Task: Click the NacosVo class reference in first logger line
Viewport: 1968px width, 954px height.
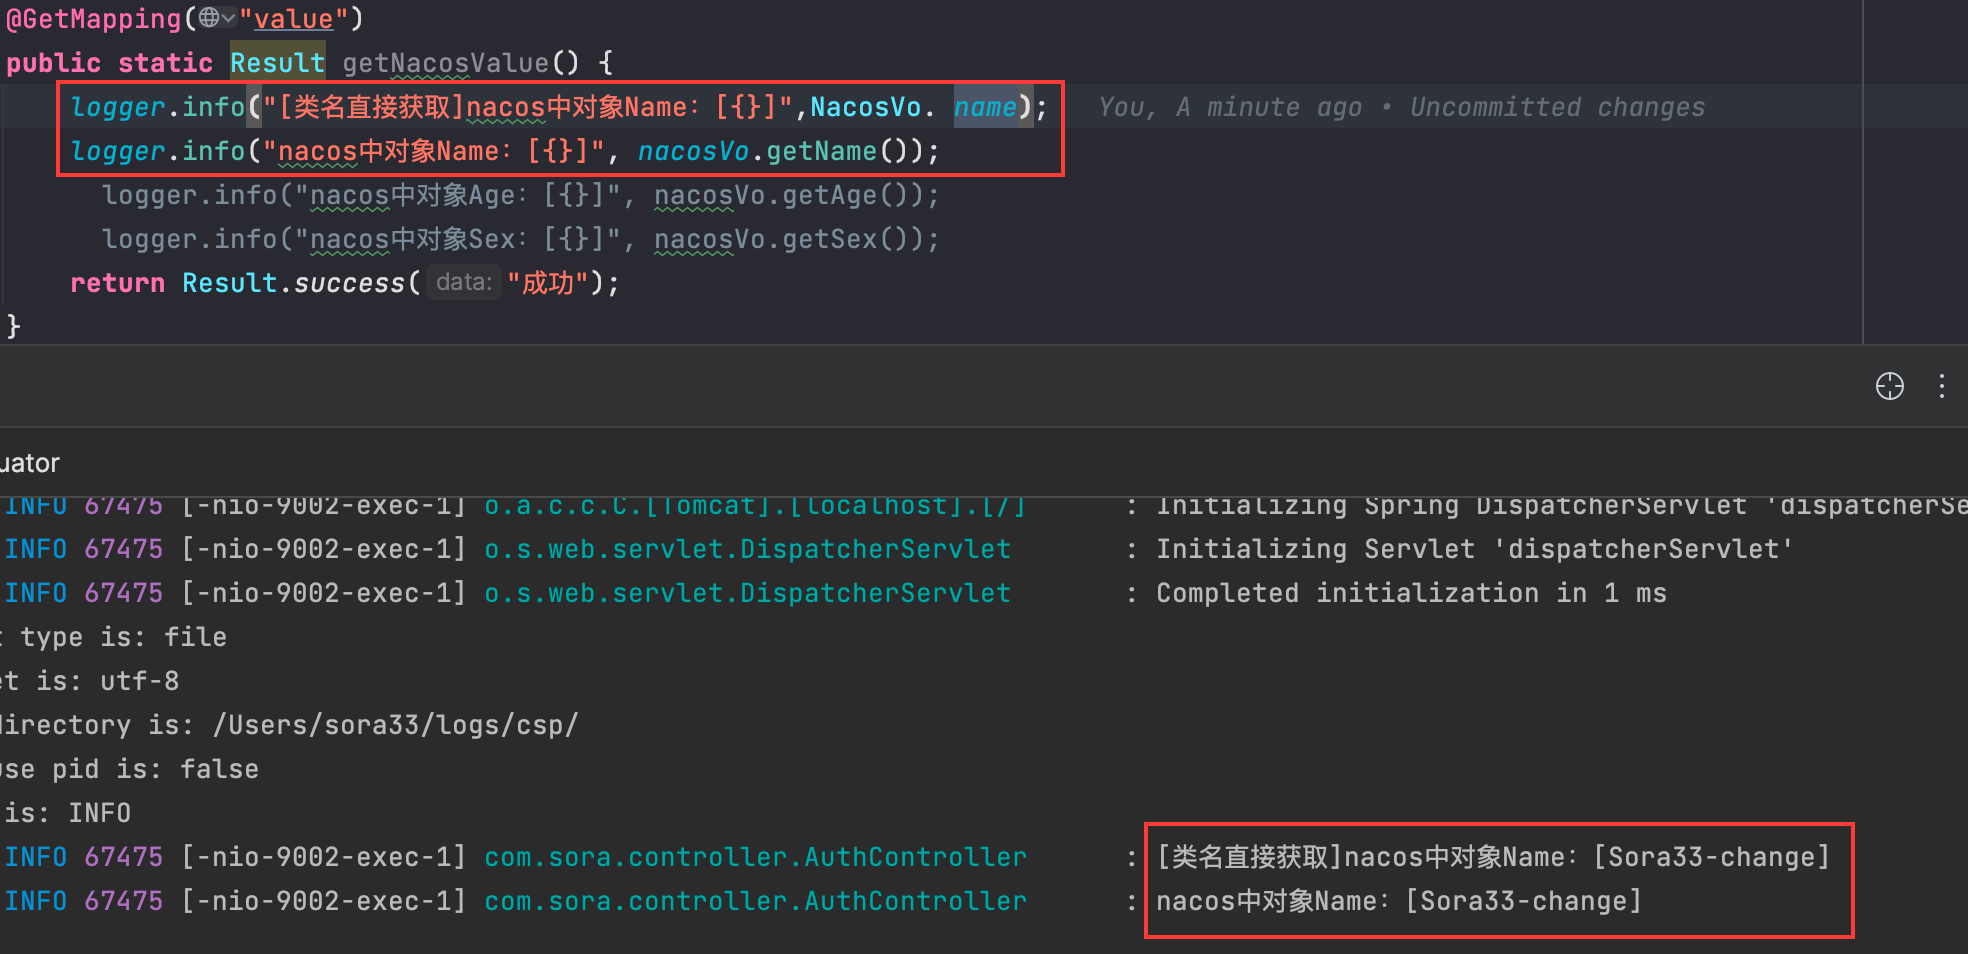Action: [x=865, y=107]
